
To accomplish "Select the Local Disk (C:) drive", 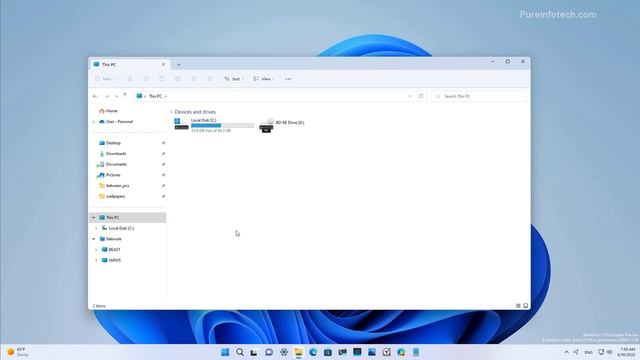I will tap(214, 125).
